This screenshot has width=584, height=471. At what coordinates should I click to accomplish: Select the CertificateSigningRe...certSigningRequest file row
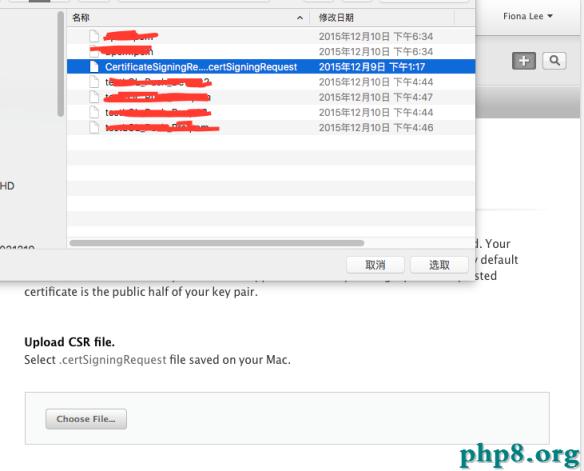tap(271, 67)
